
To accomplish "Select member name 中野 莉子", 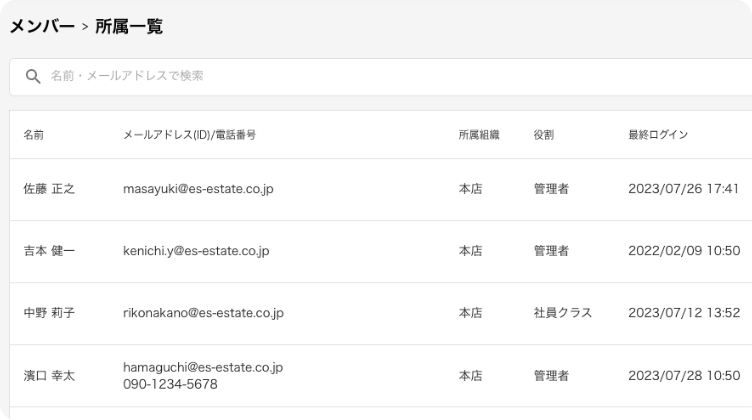I will 49,313.
